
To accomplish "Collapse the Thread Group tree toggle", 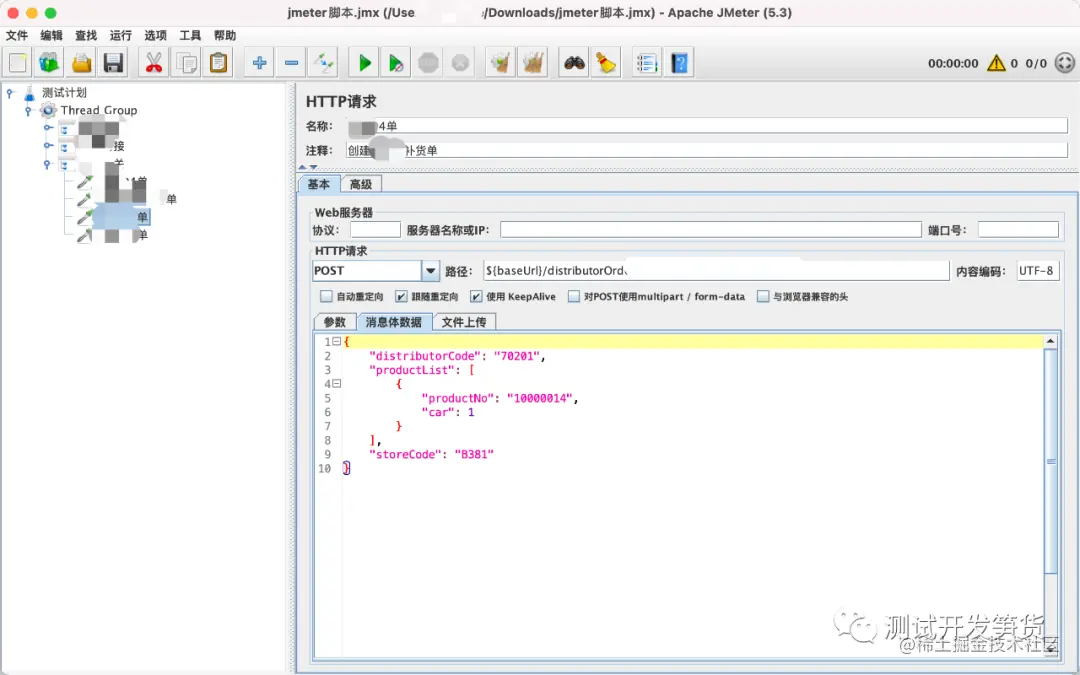I will click(x=28, y=110).
